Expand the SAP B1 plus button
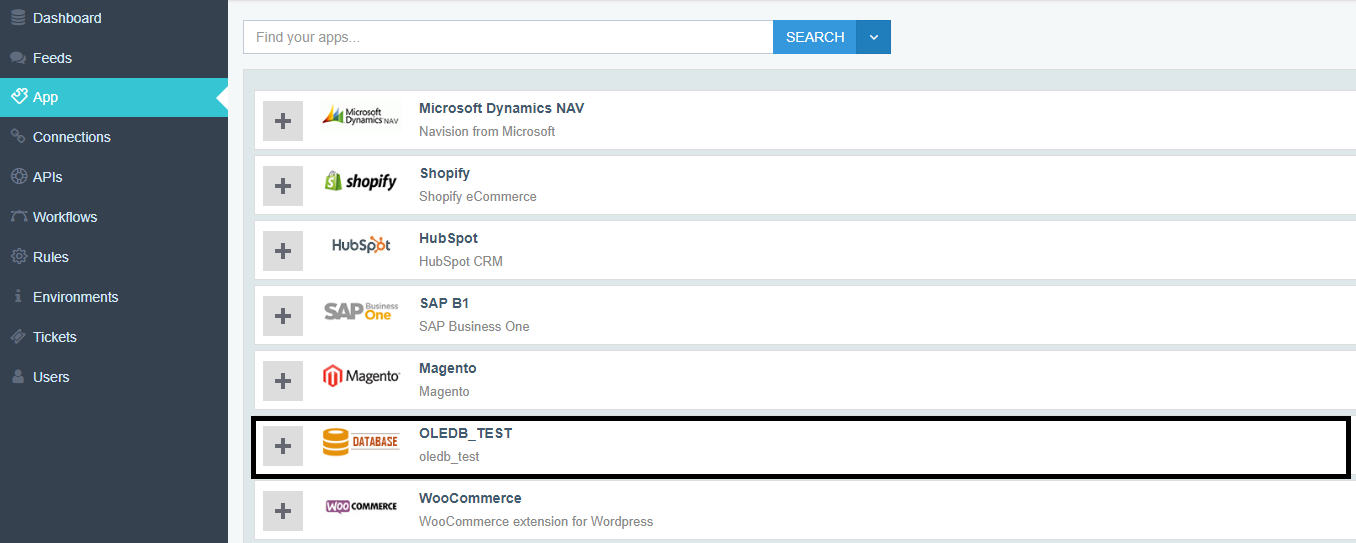 coord(283,316)
